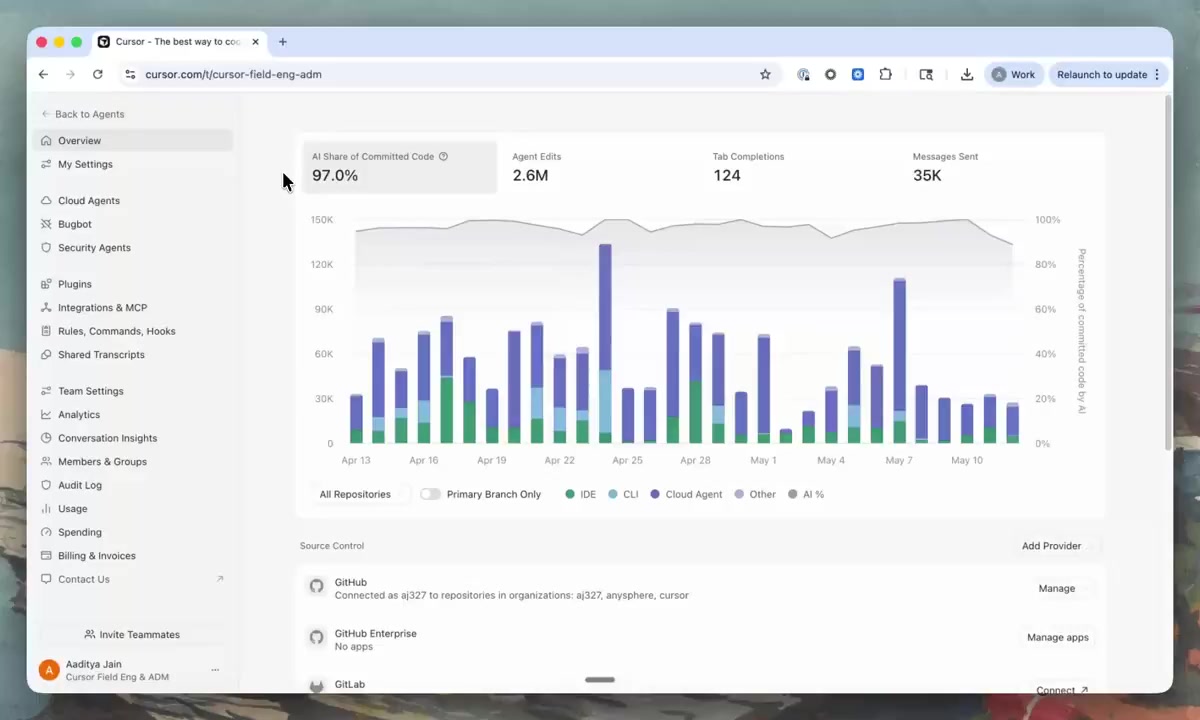The width and height of the screenshot is (1200, 720).
Task: Click the Usage clock icon
Action: 46,509
